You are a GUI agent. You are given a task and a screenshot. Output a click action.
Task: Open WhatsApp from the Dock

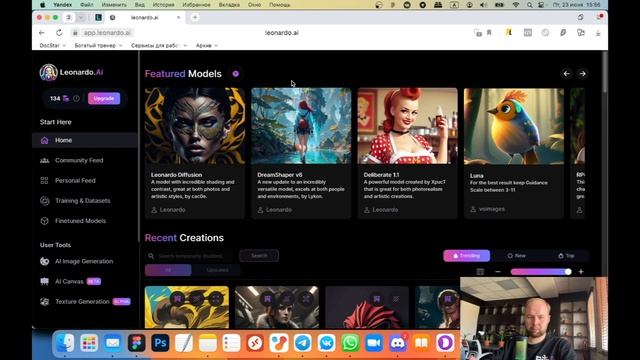[350, 343]
